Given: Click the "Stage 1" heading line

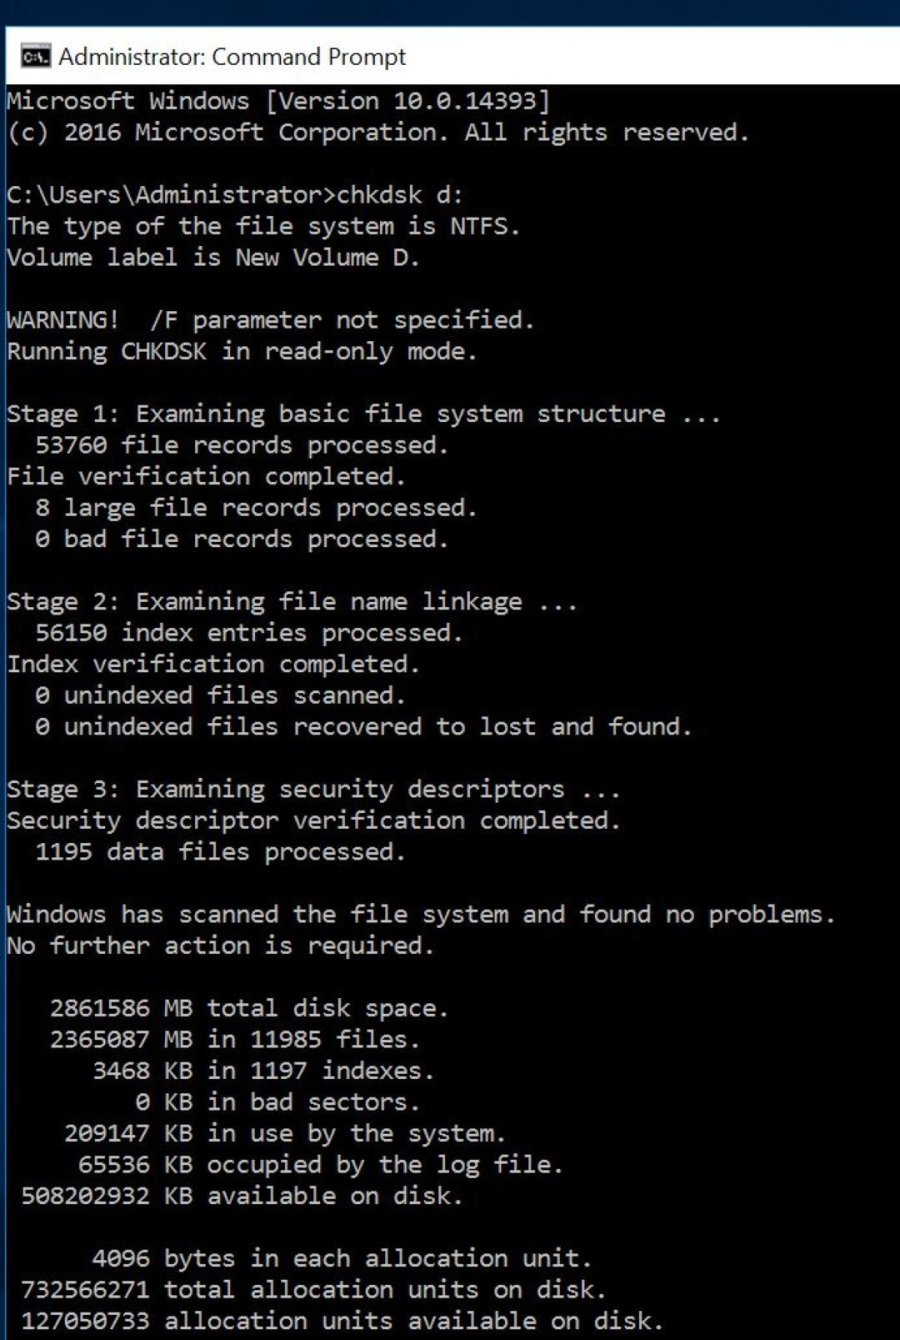Looking at the screenshot, I should 363,414.
